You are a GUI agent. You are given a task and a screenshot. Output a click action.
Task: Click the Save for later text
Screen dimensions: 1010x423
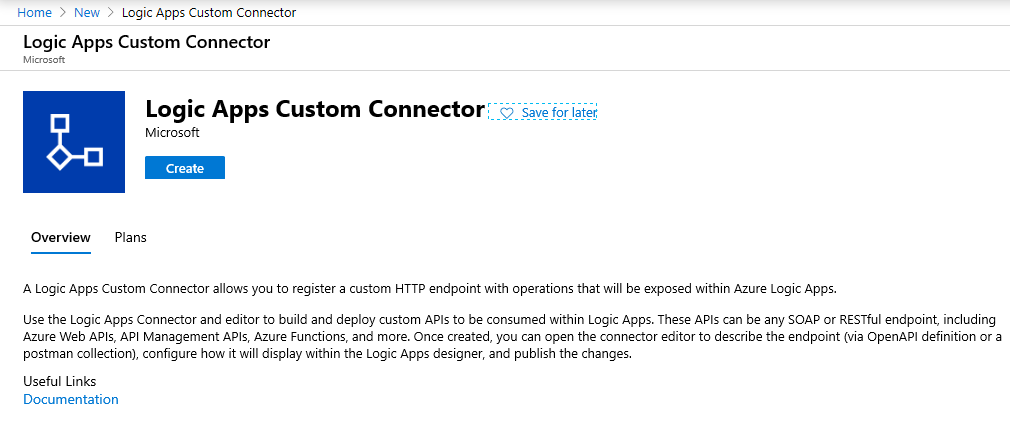pyautogui.click(x=559, y=113)
